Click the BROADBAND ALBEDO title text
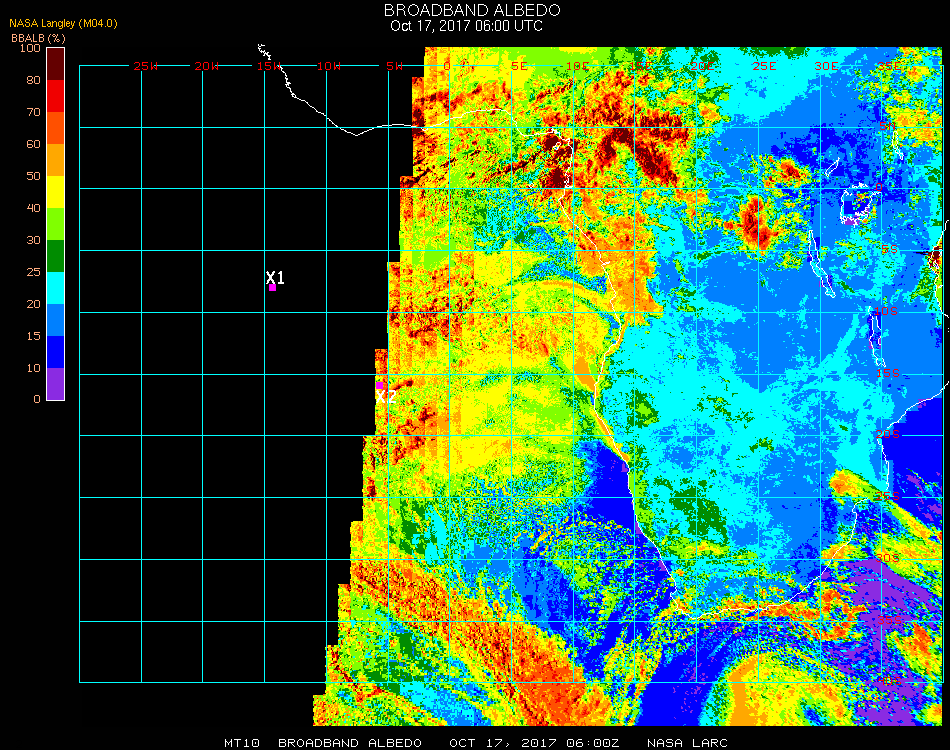Viewport: 950px width, 750px height. coord(467,10)
